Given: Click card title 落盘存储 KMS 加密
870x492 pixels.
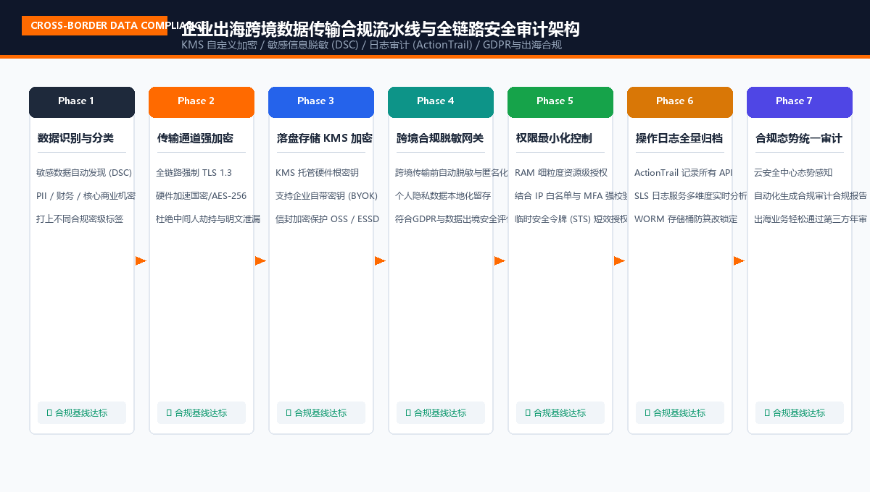Looking at the screenshot, I should pyautogui.click(x=325, y=138).
